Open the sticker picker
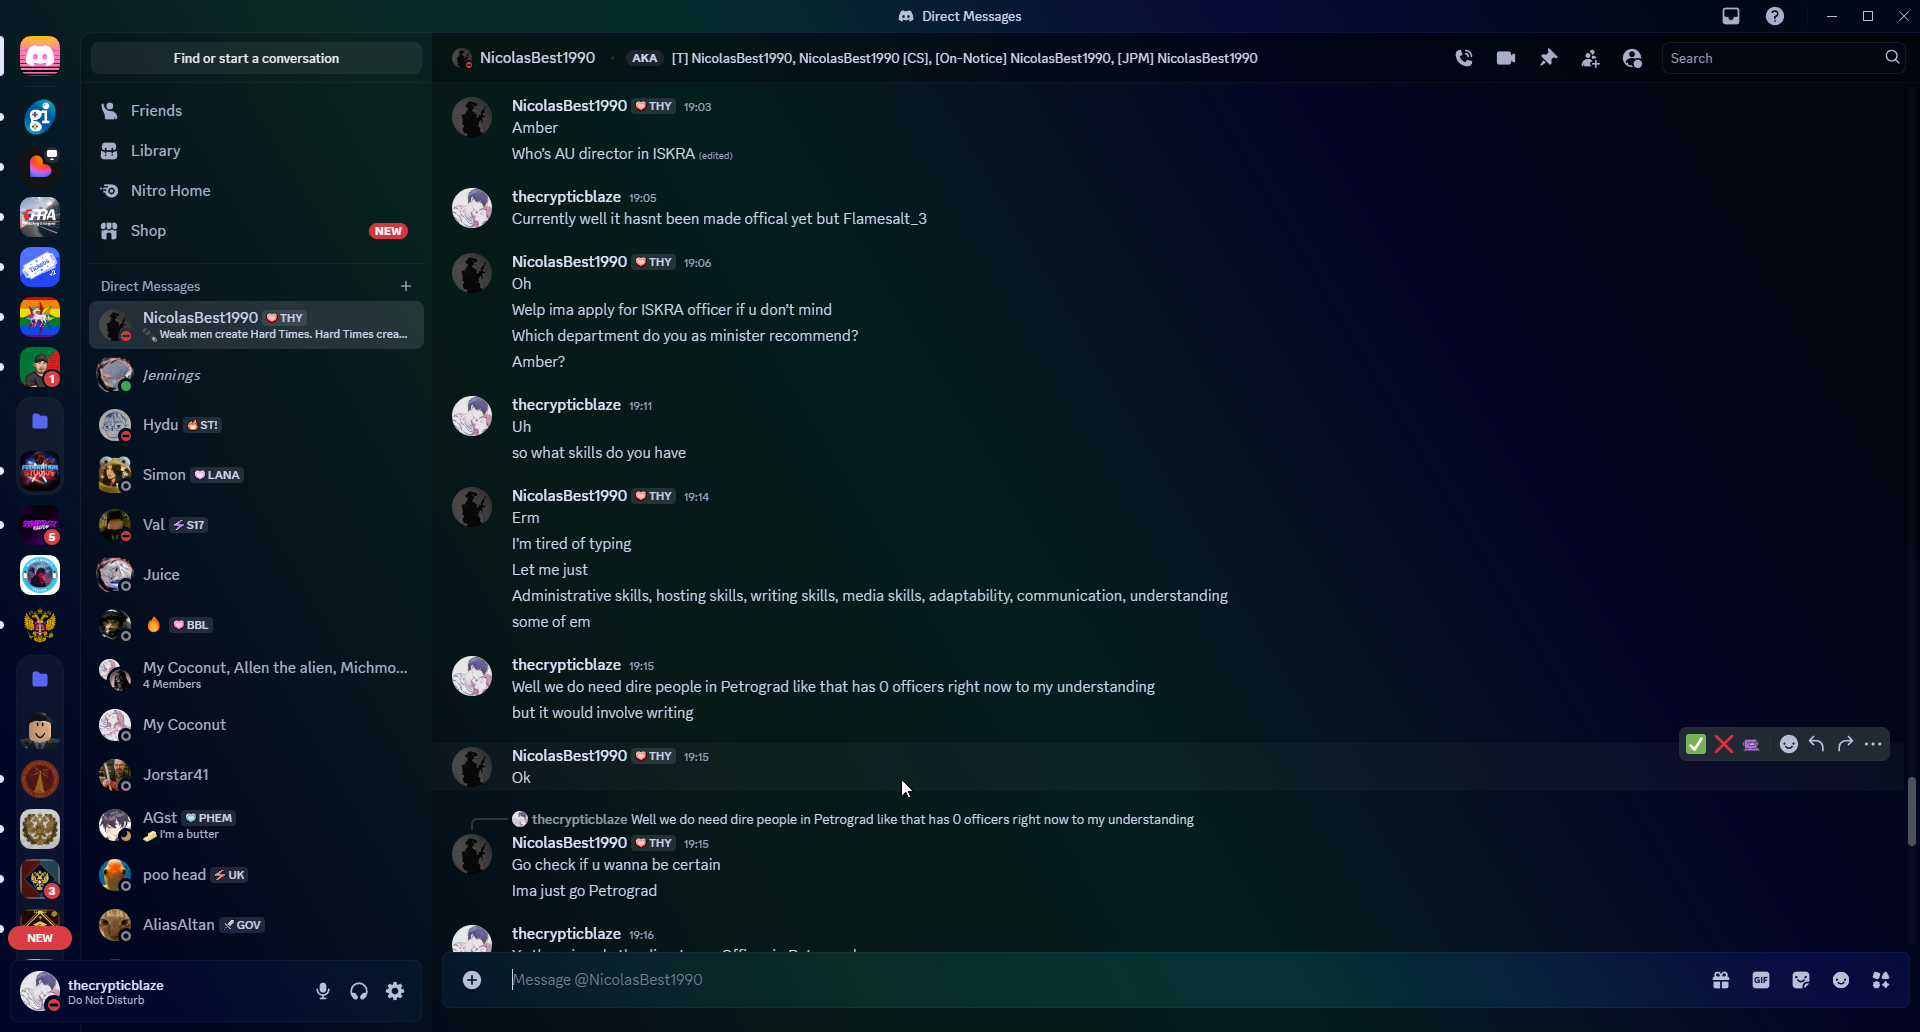Image resolution: width=1920 pixels, height=1032 pixels. pos(1801,980)
